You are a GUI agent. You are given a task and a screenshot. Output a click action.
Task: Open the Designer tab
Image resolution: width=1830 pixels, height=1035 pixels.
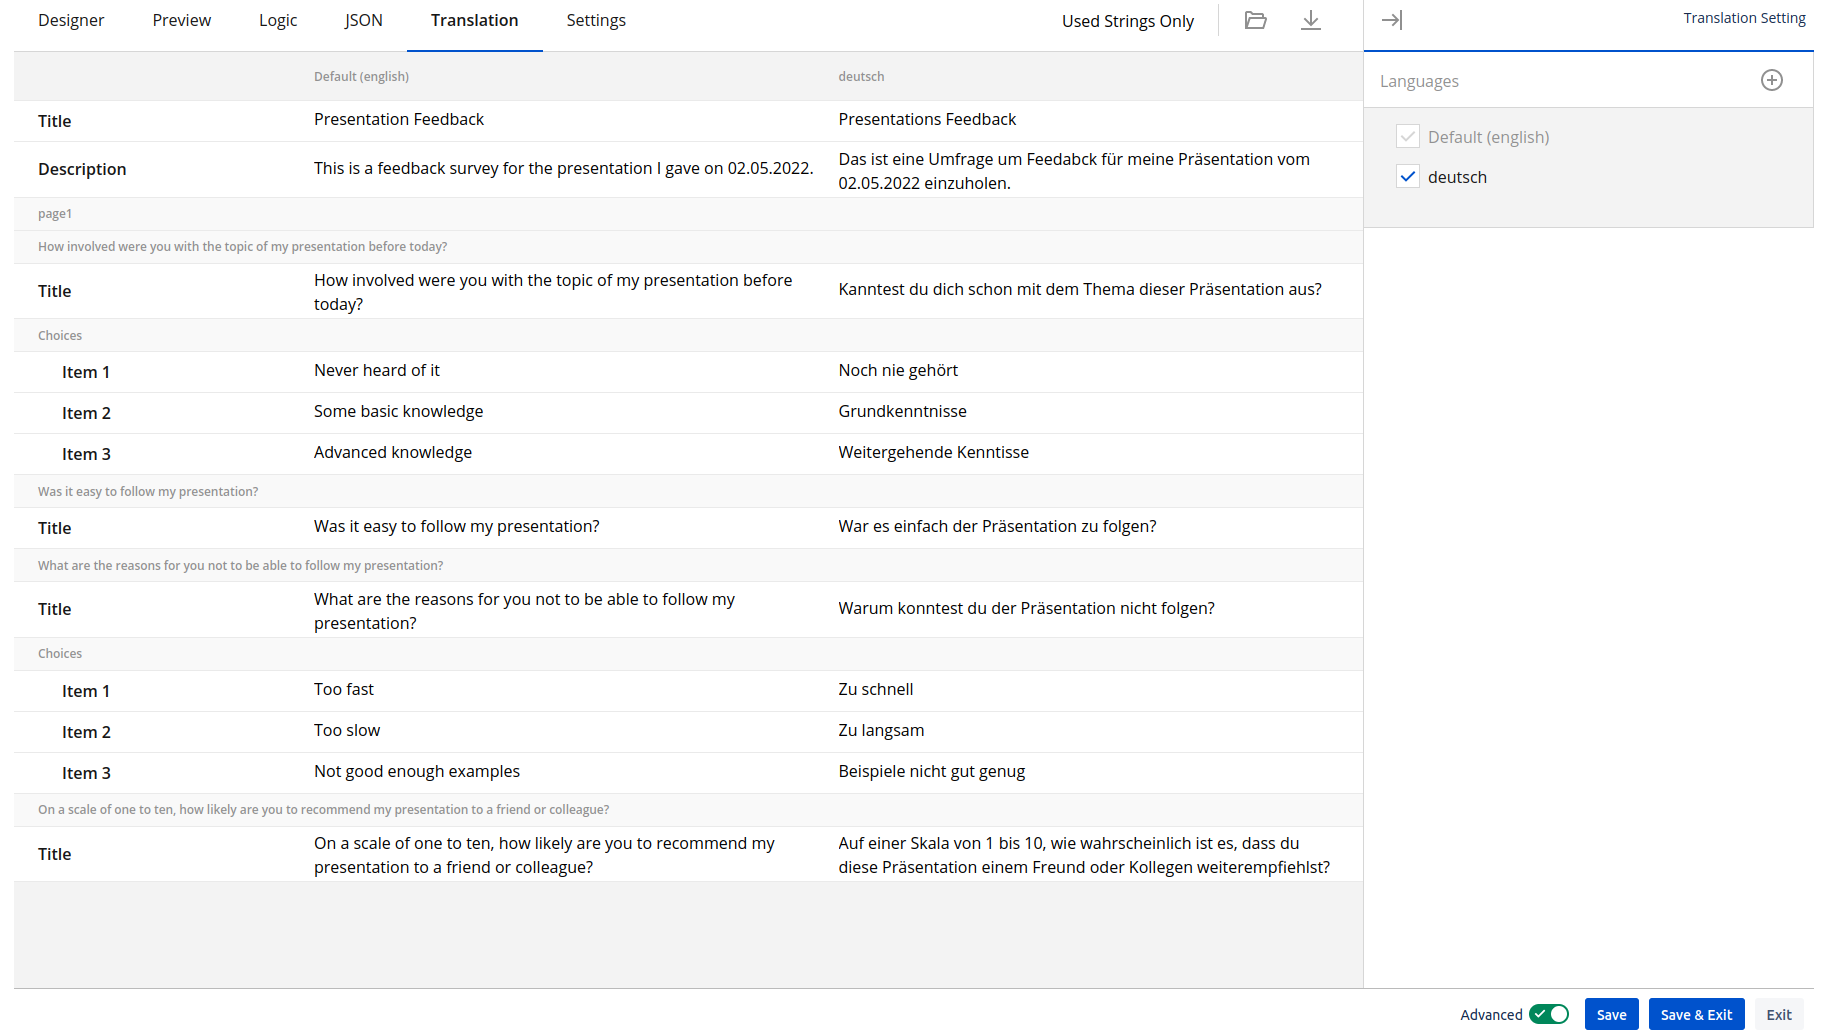pyautogui.click(x=71, y=21)
